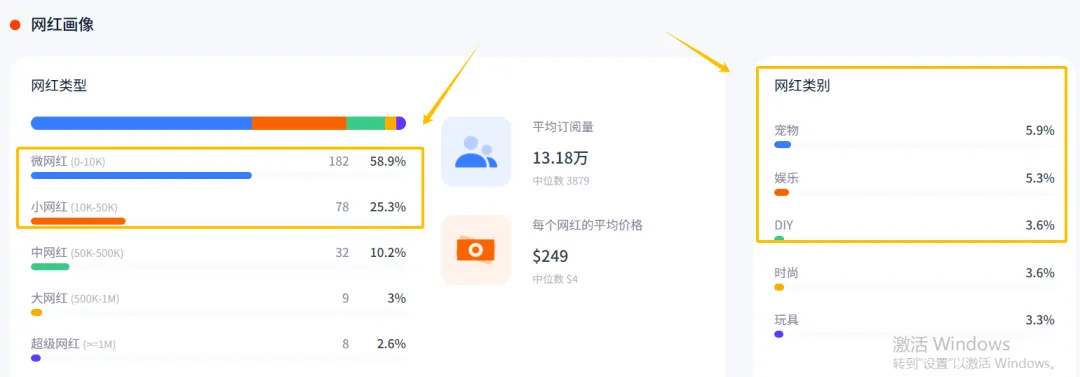Click the orange dot beside 网红画像
Image resolution: width=1080 pixels, height=377 pixels.
tap(14, 26)
